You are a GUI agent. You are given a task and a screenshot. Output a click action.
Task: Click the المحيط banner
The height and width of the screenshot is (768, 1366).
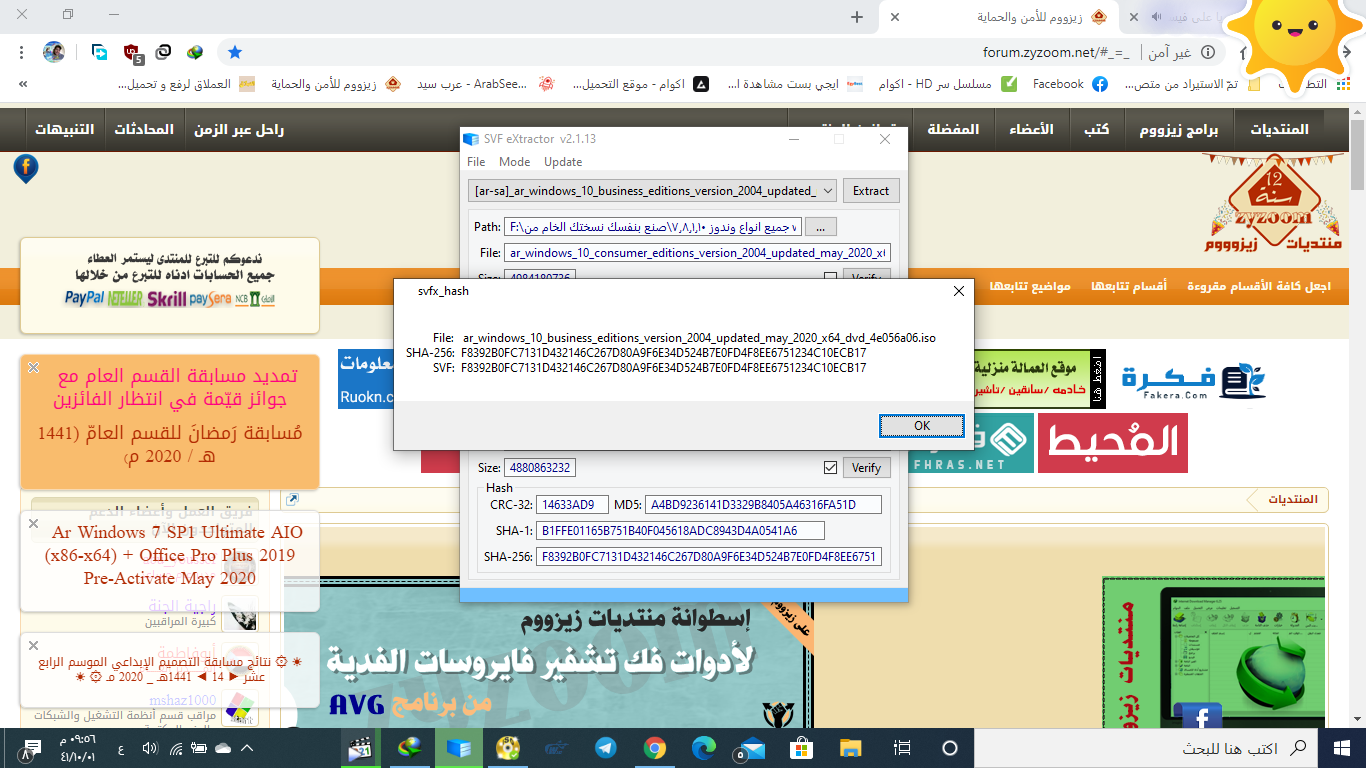point(1112,443)
